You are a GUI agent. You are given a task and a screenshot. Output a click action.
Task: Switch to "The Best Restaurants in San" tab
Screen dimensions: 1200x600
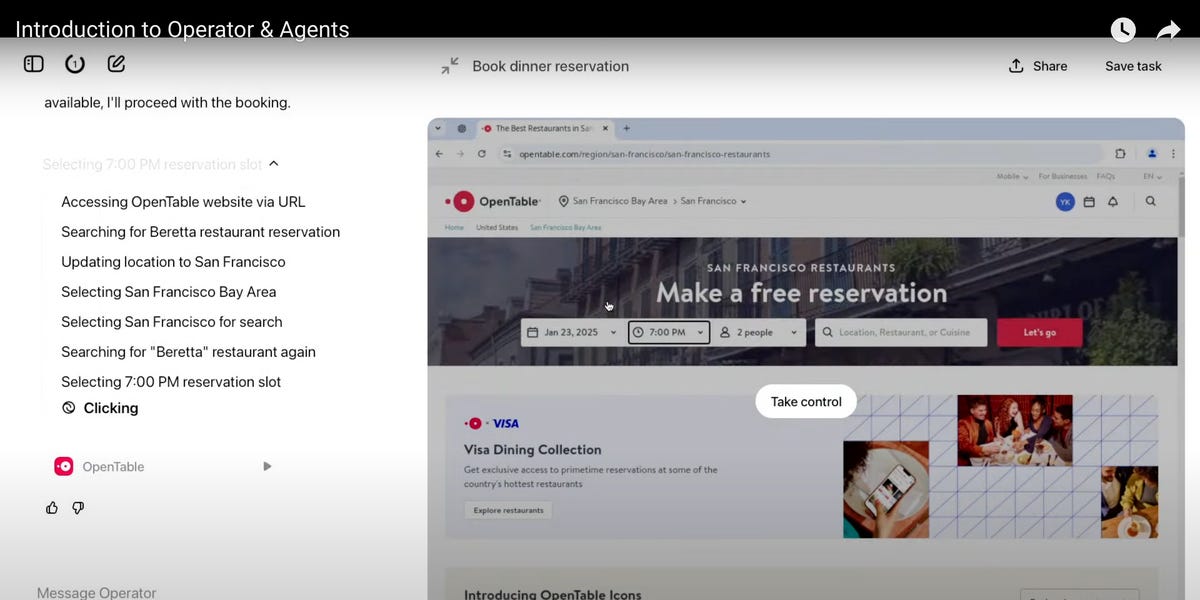coord(543,128)
